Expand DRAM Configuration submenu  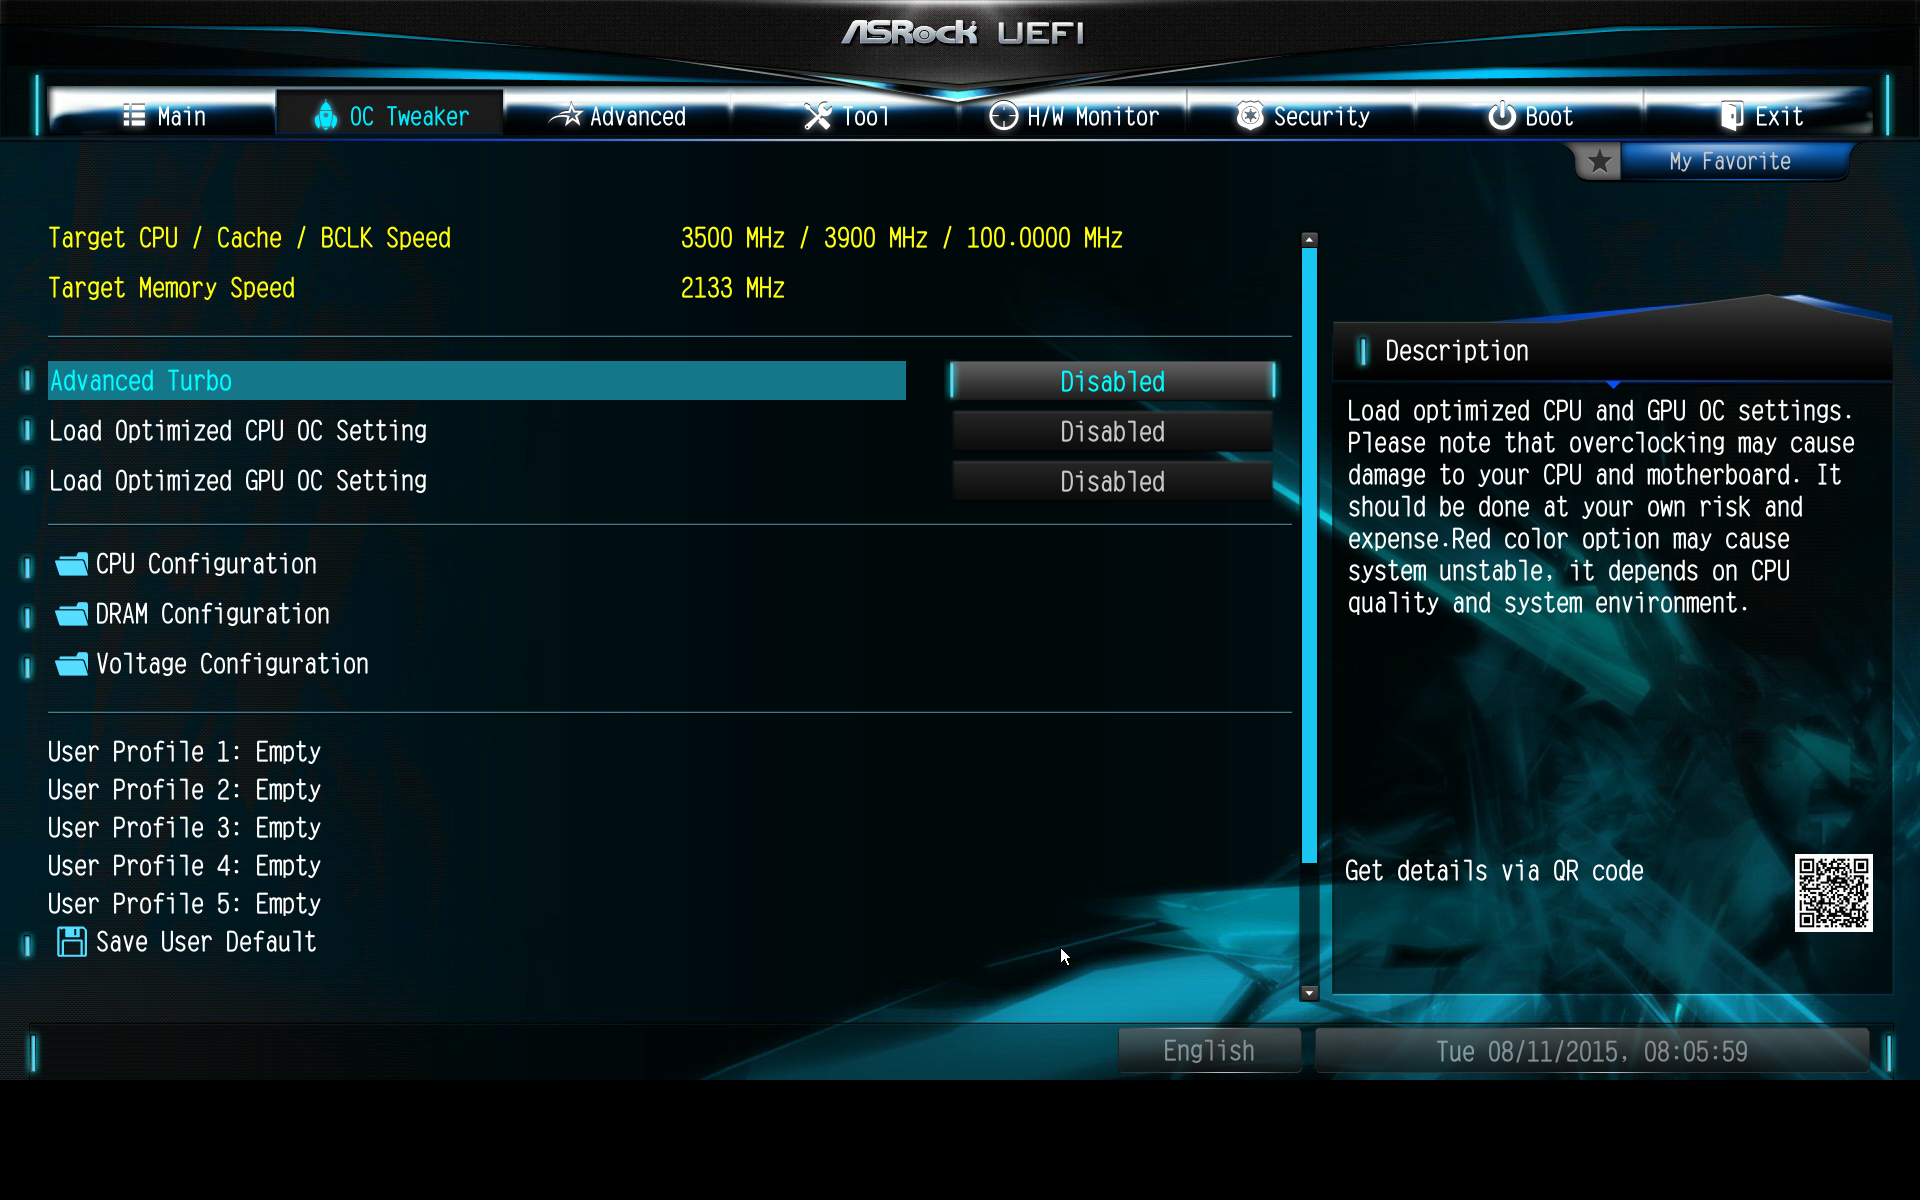coord(211,614)
